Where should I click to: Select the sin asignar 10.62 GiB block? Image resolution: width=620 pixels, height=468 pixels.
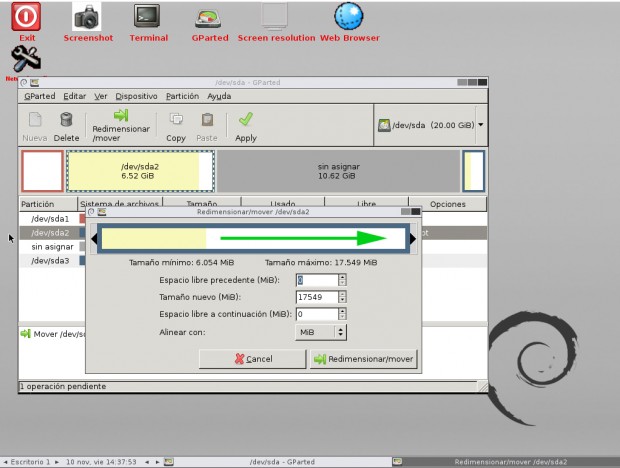pyautogui.click(x=338, y=171)
